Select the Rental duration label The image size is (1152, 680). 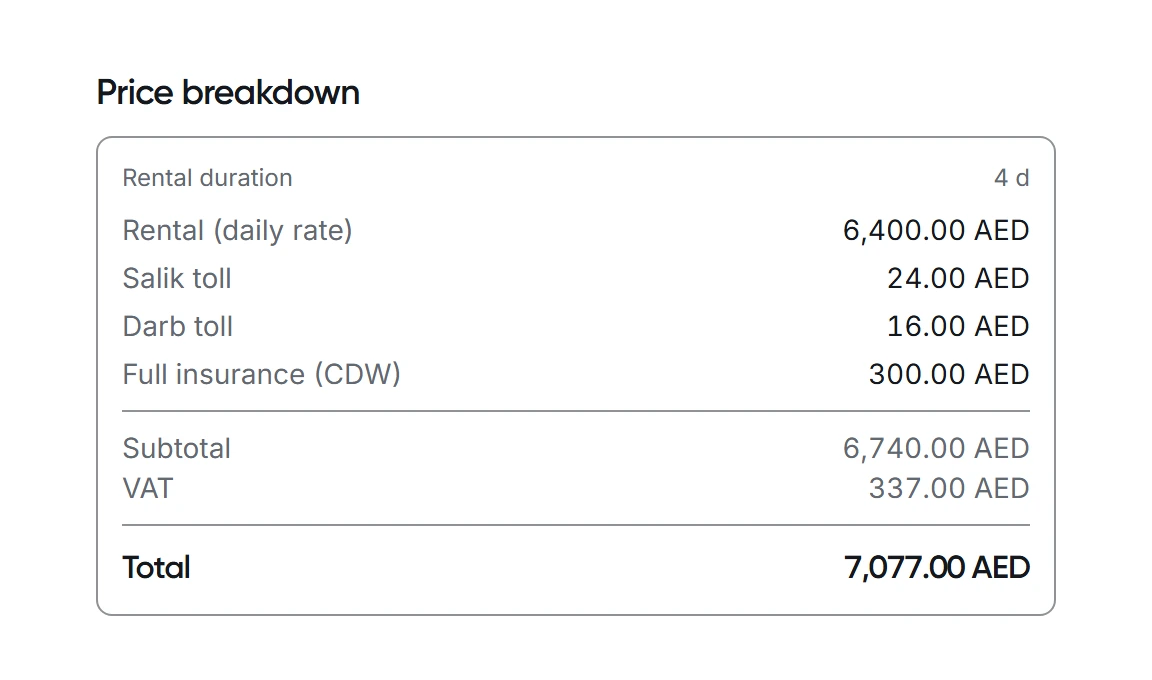pyautogui.click(x=207, y=178)
